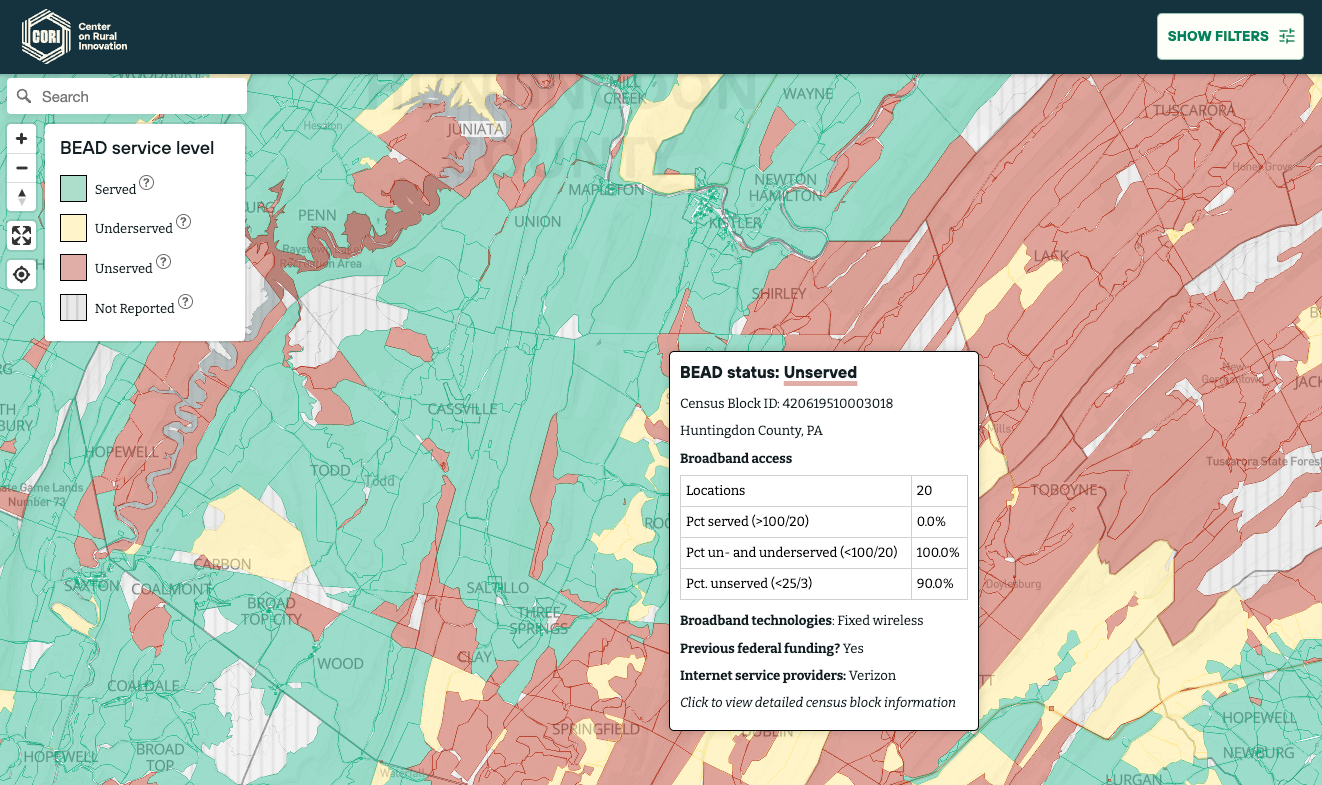Locate my position with geolocate icon
The width and height of the screenshot is (1322, 785).
pyautogui.click(x=22, y=274)
